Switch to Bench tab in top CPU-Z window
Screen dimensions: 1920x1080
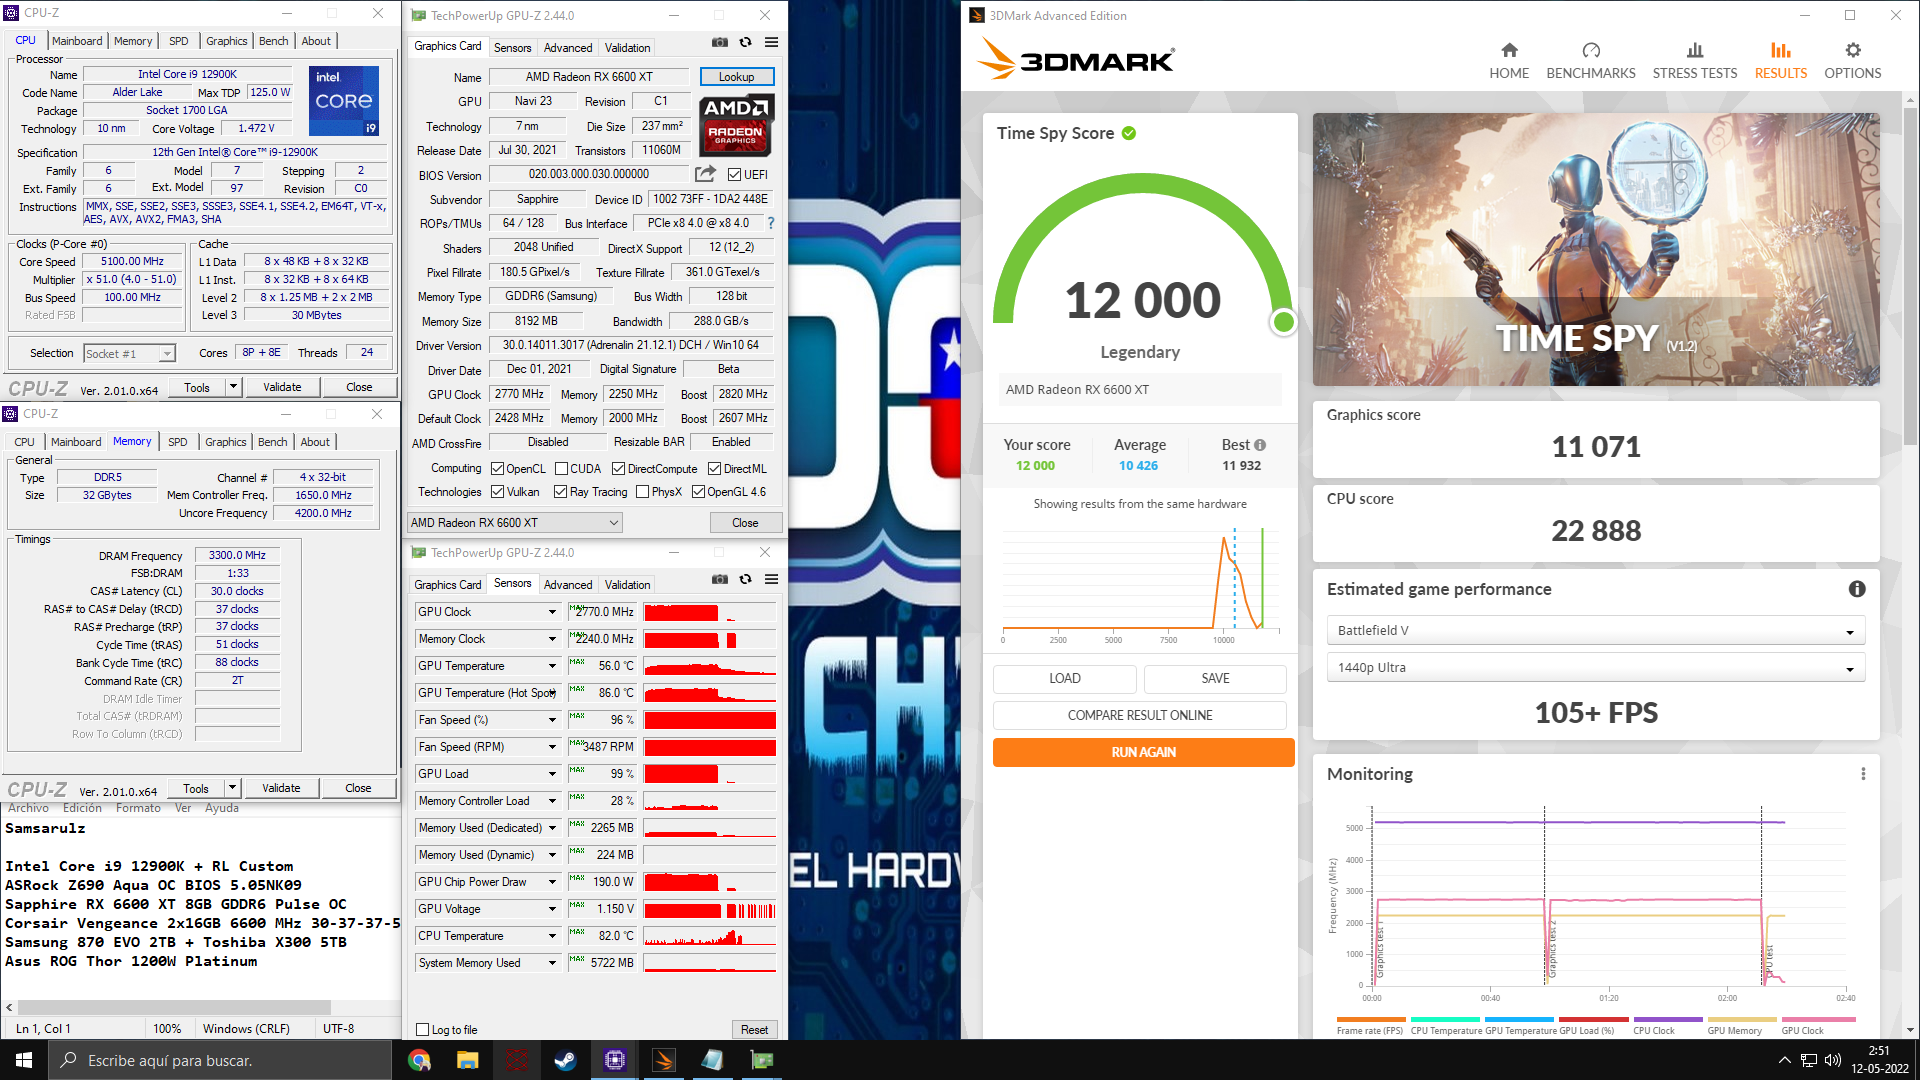point(273,41)
